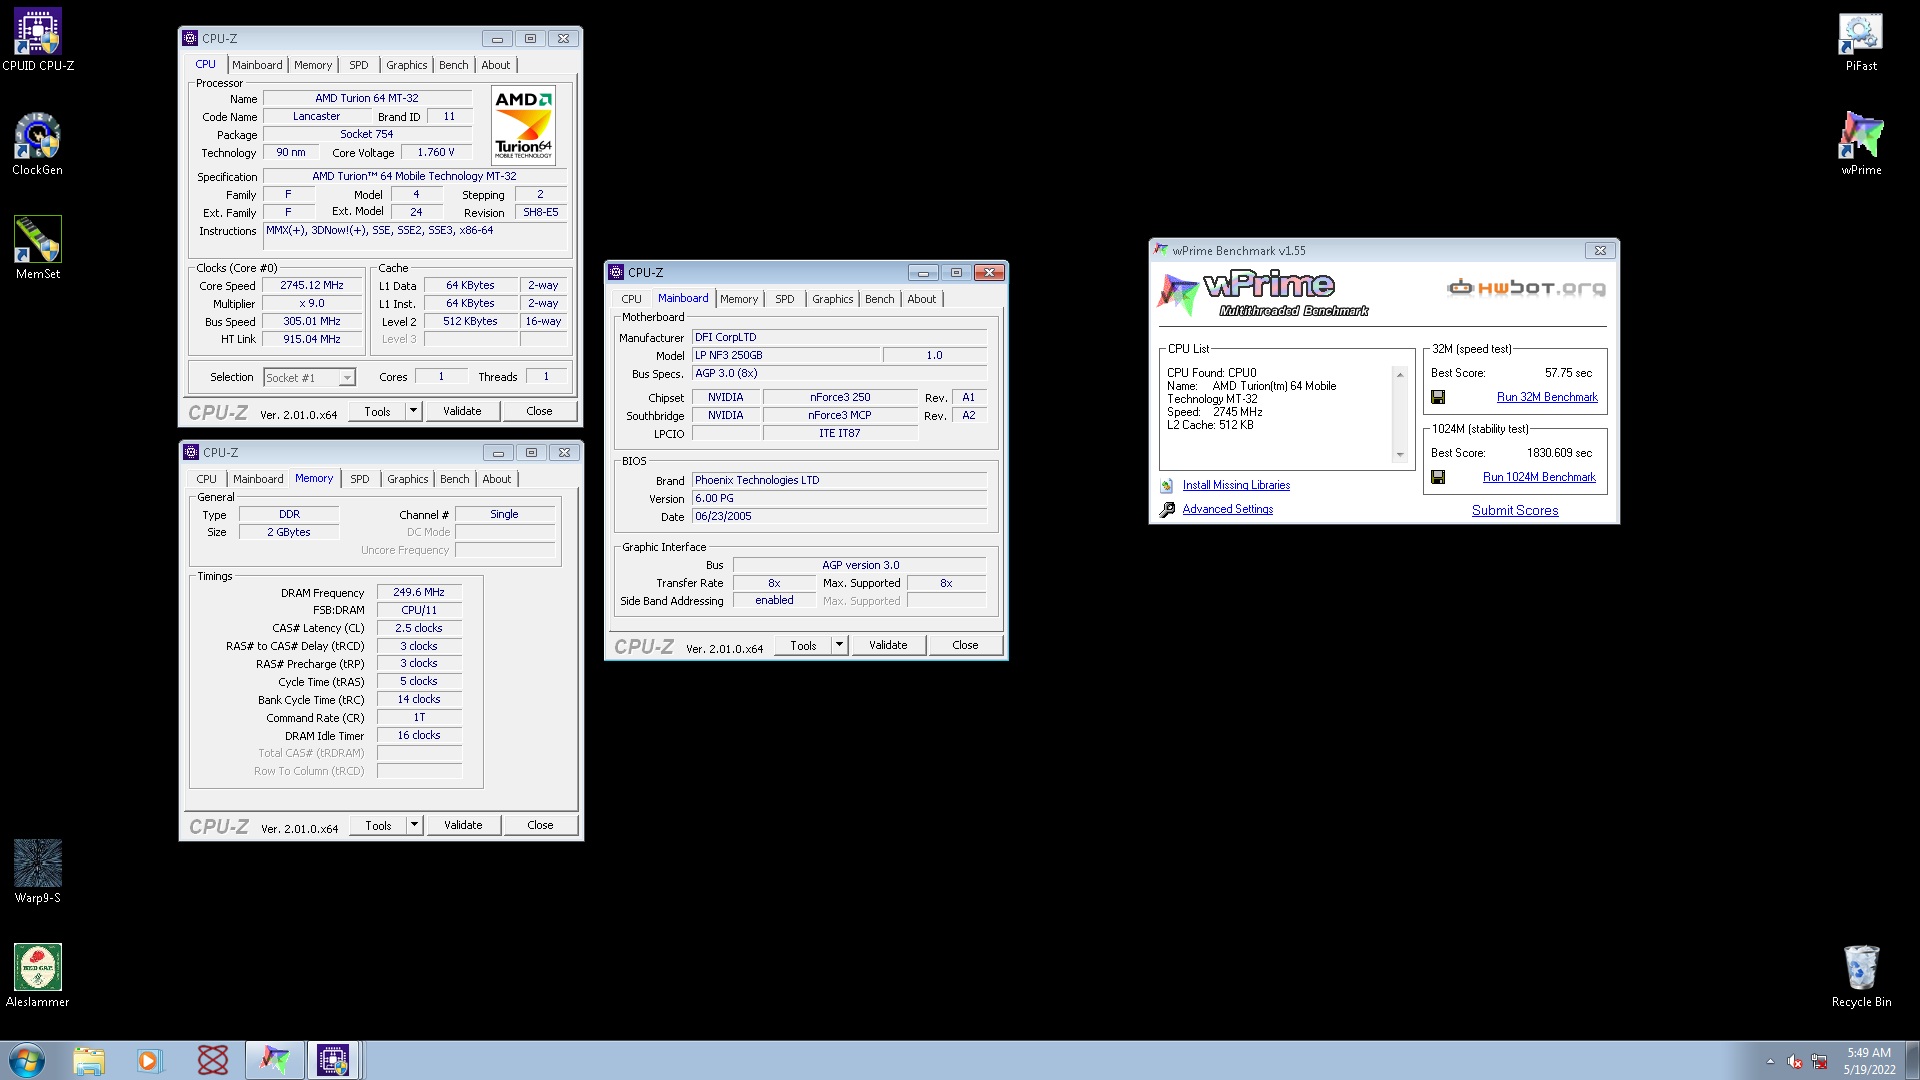Click the network tray icon

tap(1819, 1061)
